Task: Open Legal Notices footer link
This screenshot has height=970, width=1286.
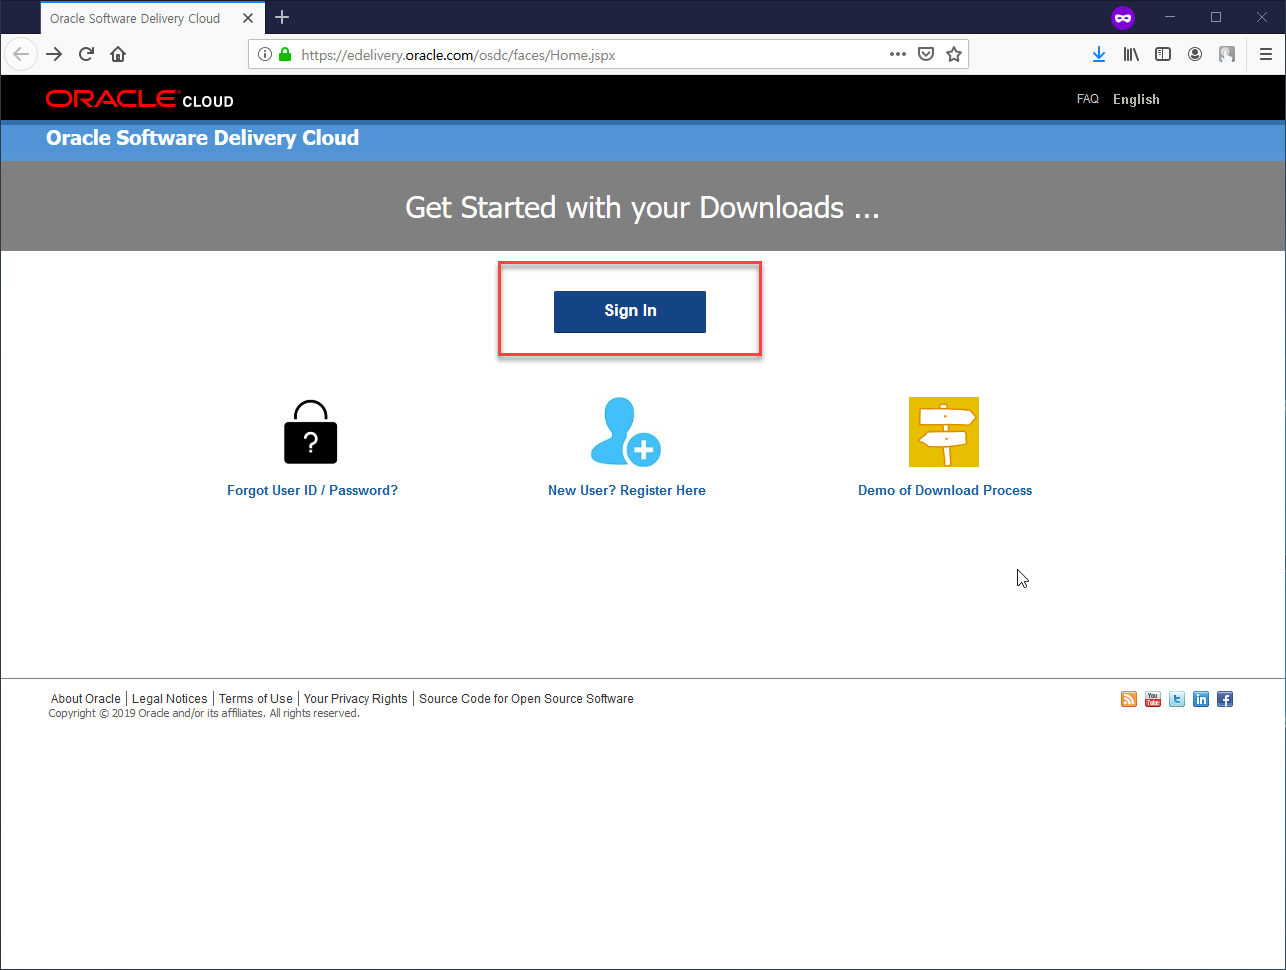Action: point(170,699)
